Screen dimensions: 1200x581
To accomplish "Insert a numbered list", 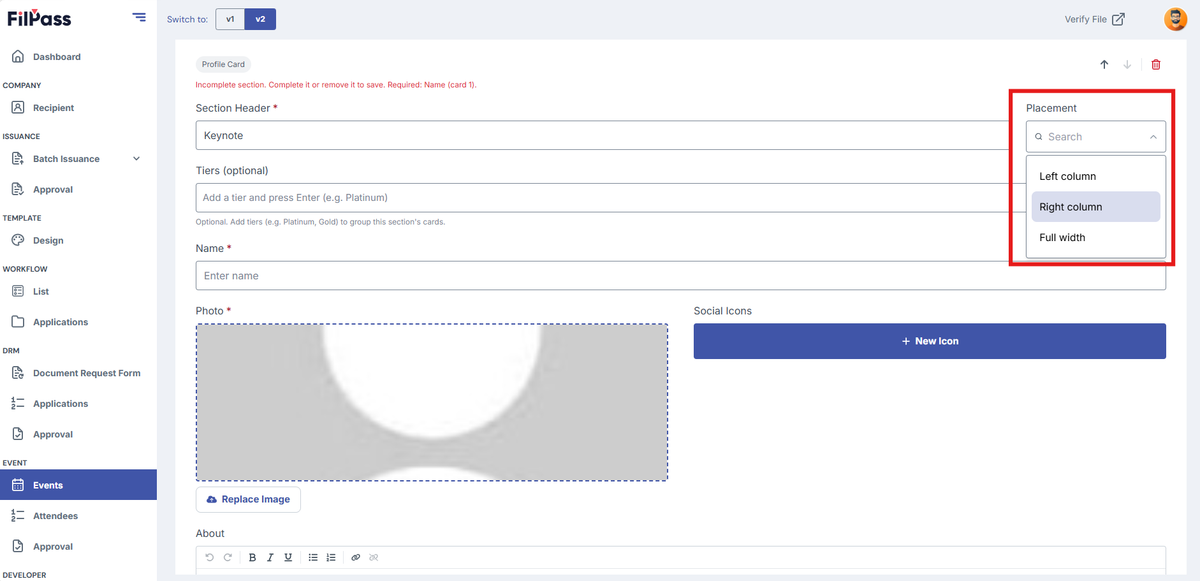I will point(331,557).
